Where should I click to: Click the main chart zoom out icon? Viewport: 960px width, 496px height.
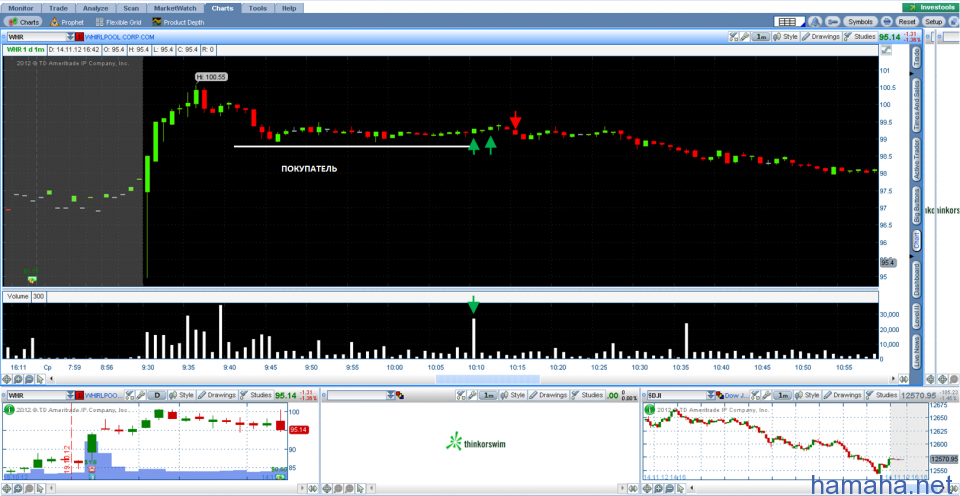(29, 380)
